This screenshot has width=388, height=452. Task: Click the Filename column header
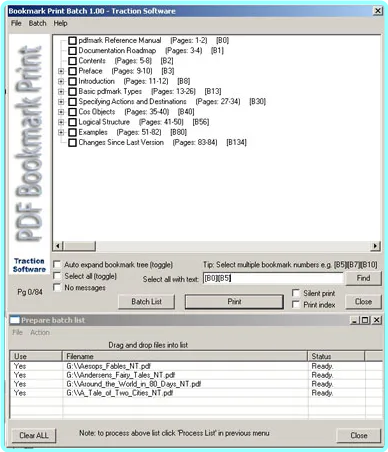185,356
